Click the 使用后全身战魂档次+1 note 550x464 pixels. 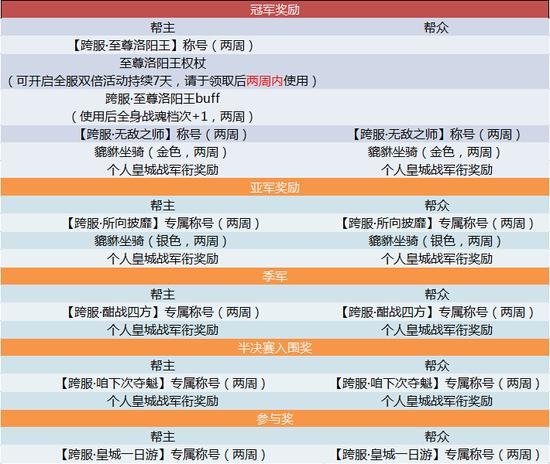click(162, 116)
